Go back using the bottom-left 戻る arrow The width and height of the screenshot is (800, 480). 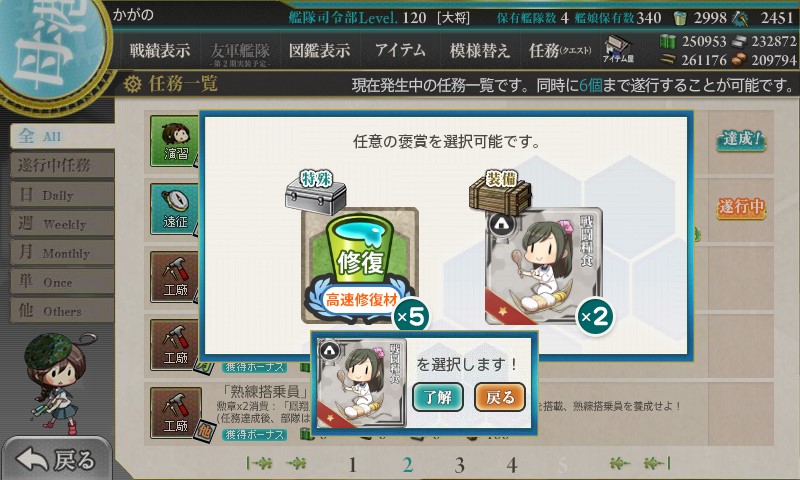[x=56, y=460]
